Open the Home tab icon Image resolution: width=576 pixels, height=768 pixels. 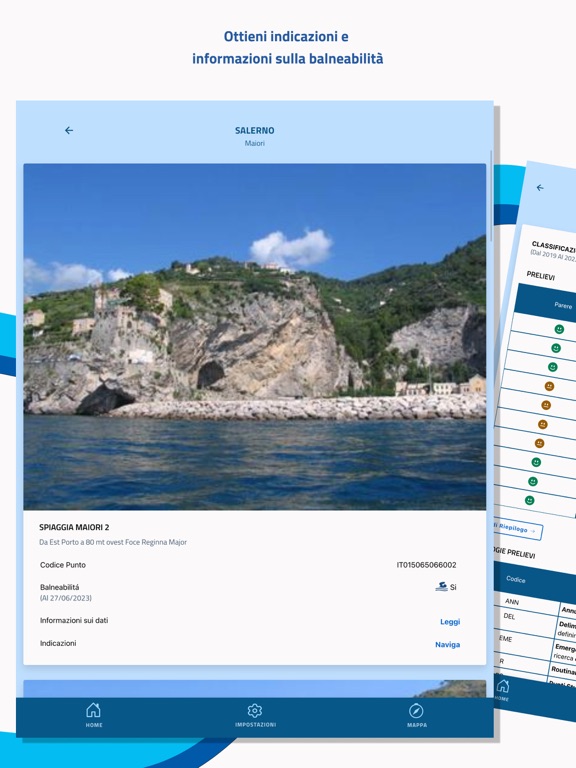93,710
